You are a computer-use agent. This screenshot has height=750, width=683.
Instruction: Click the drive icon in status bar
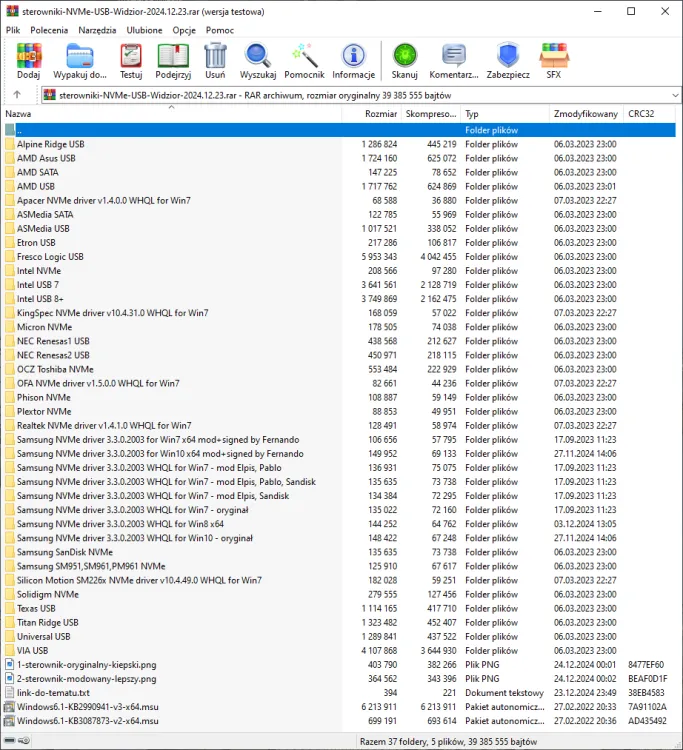[x=10, y=740]
